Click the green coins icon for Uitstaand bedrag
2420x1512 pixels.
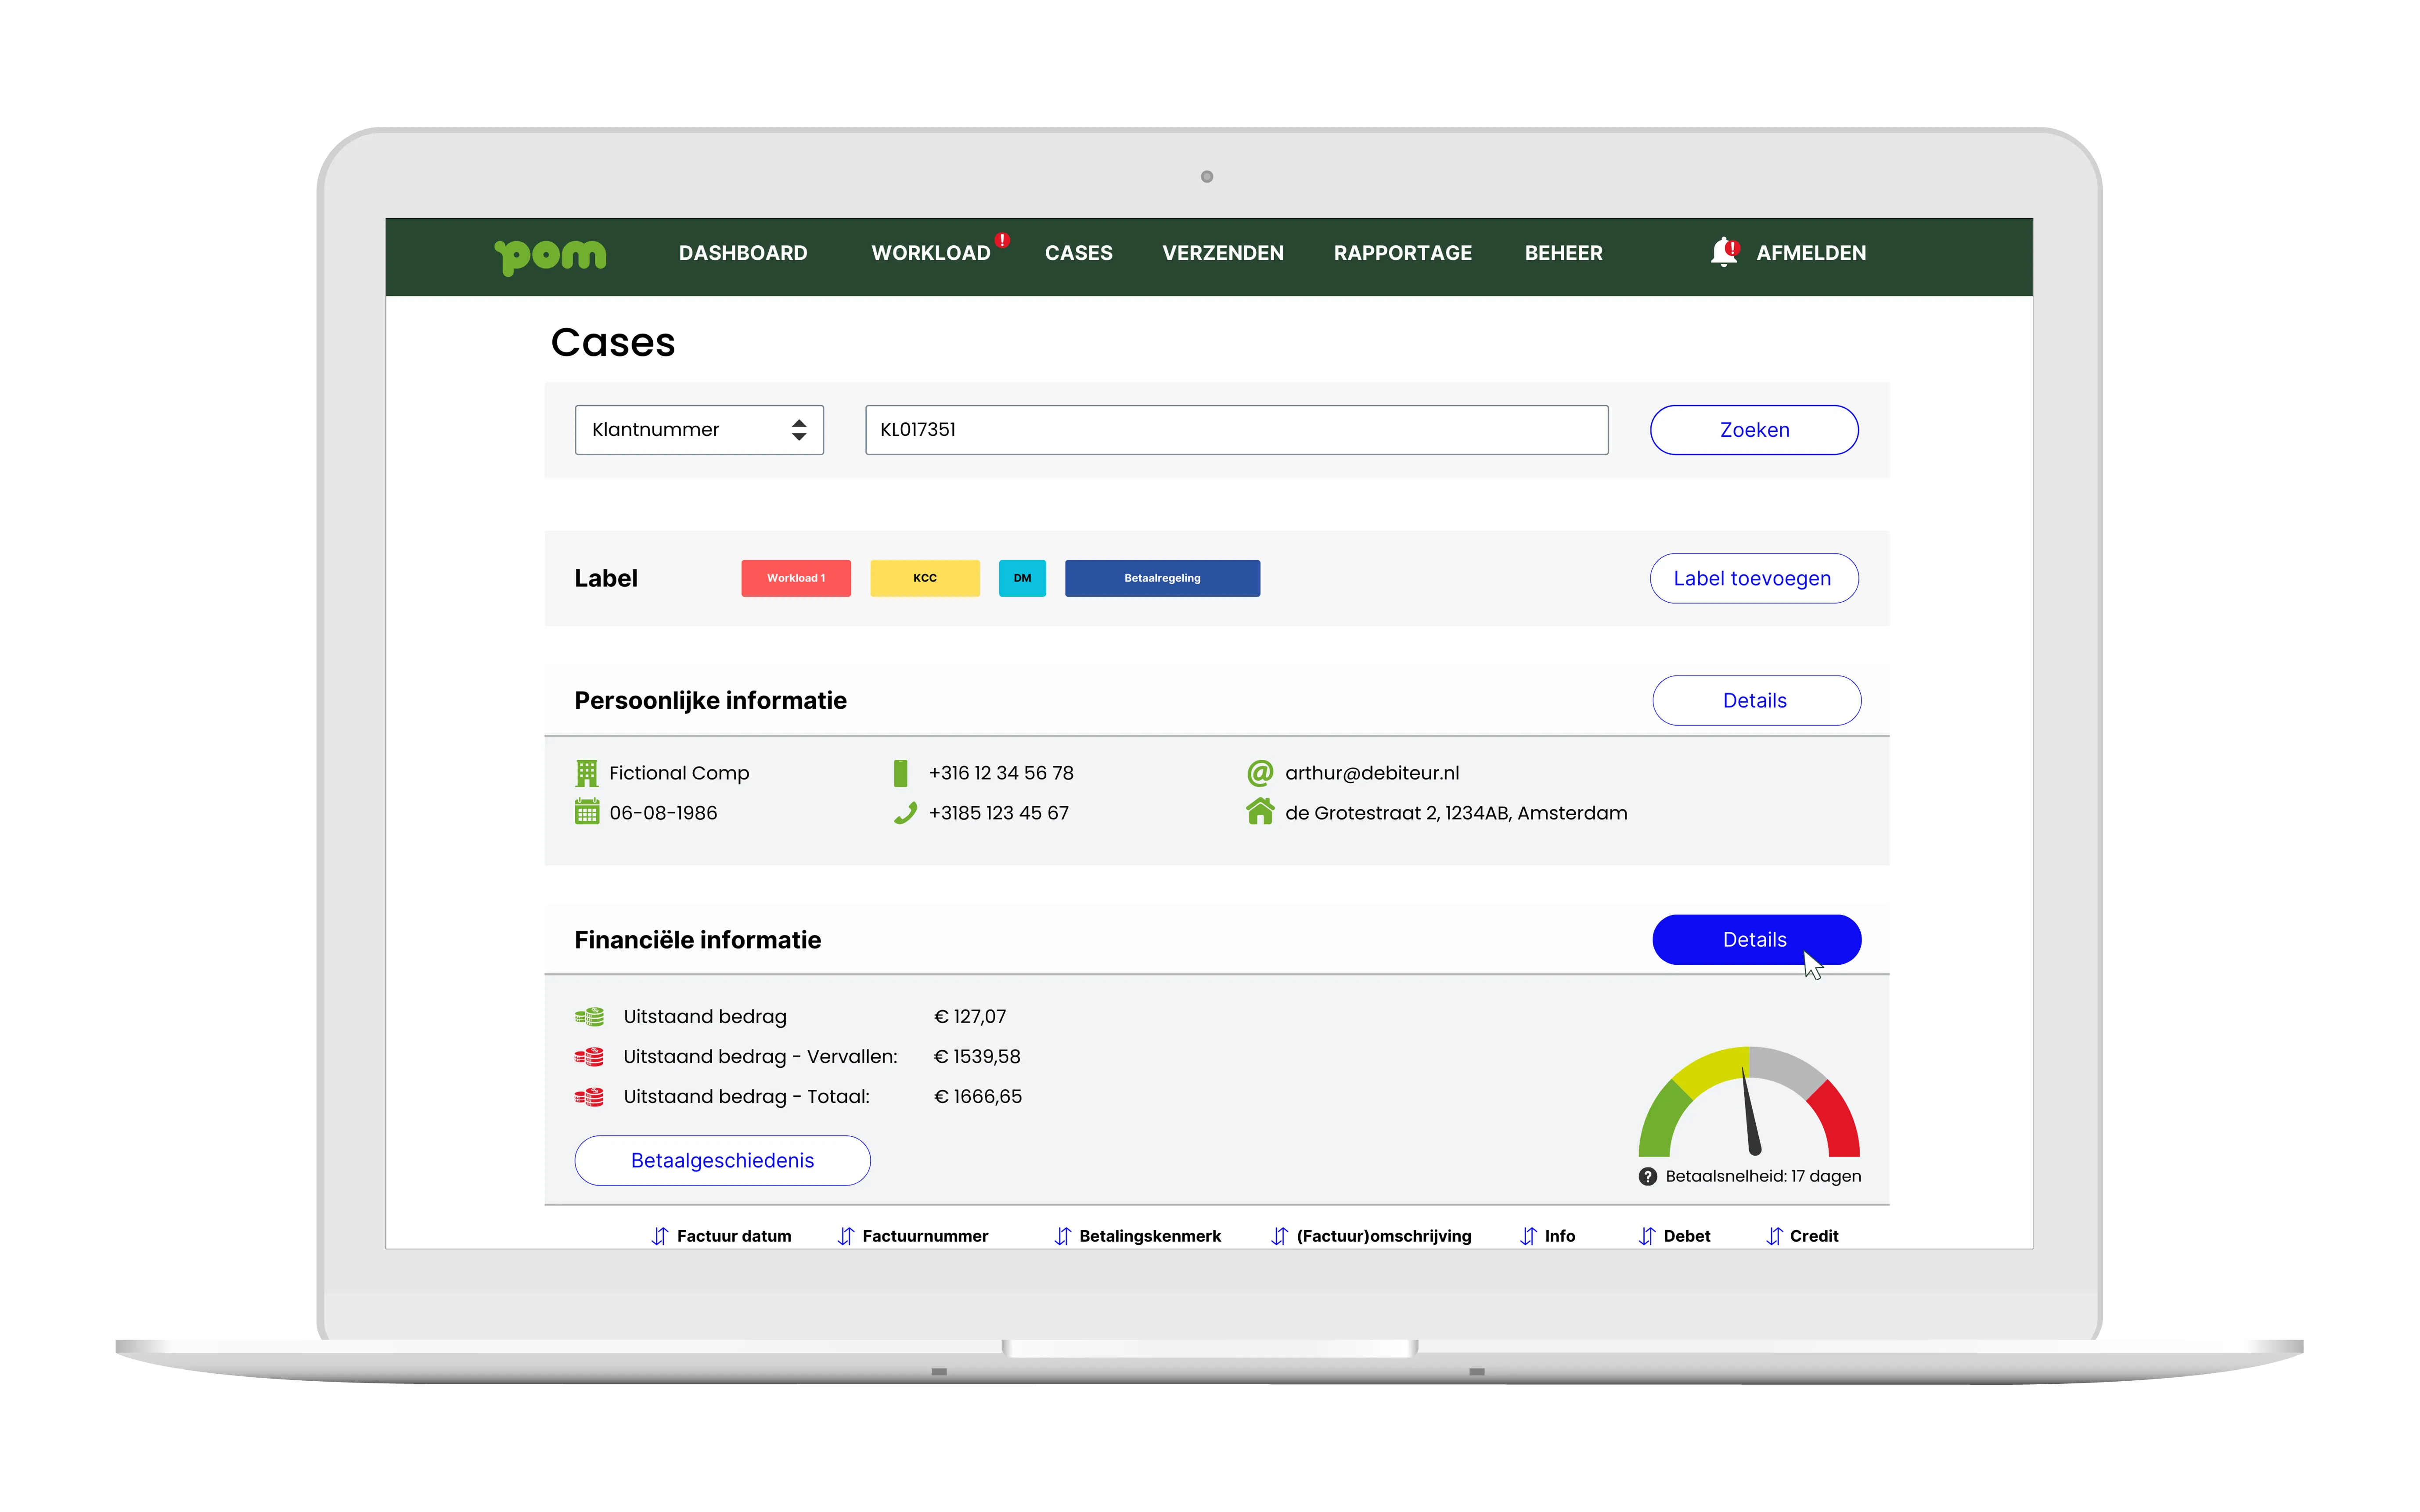click(589, 1017)
